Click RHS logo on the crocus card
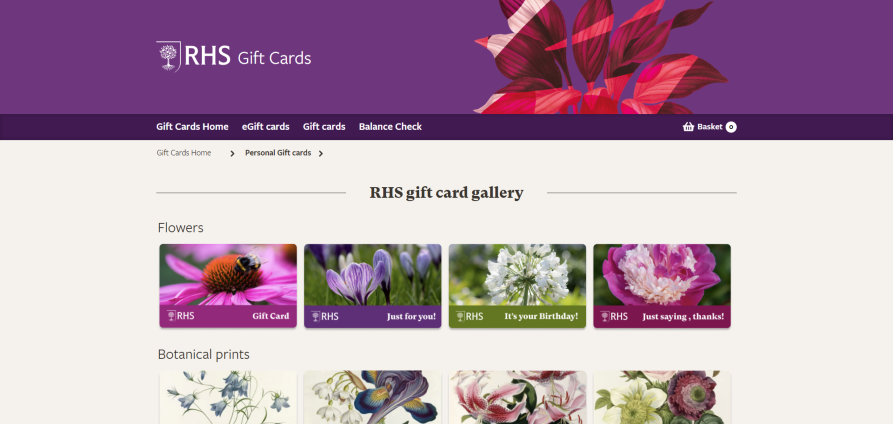 325,316
